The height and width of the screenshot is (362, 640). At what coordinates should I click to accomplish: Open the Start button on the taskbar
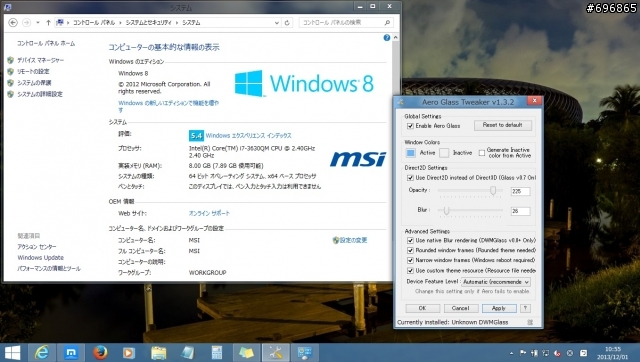point(12,352)
